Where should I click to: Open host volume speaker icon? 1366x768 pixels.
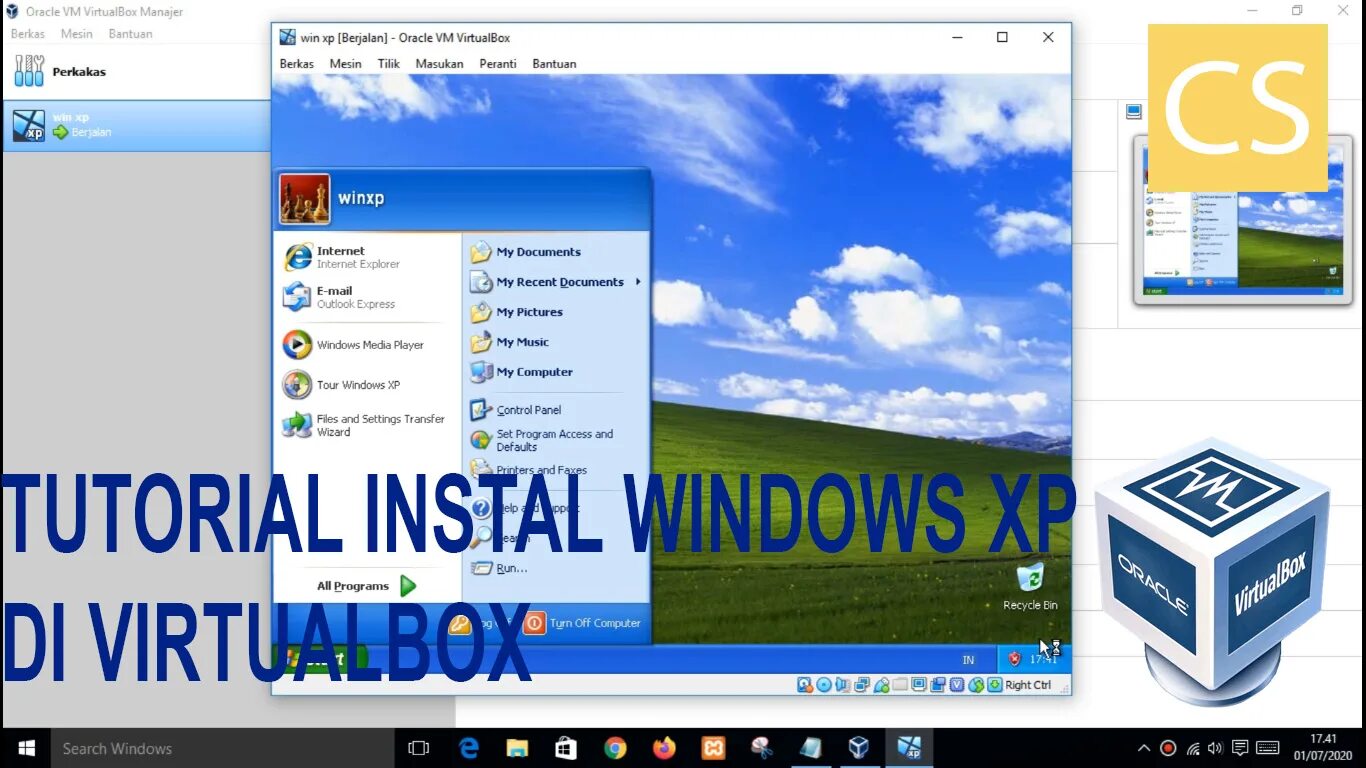(x=1215, y=748)
